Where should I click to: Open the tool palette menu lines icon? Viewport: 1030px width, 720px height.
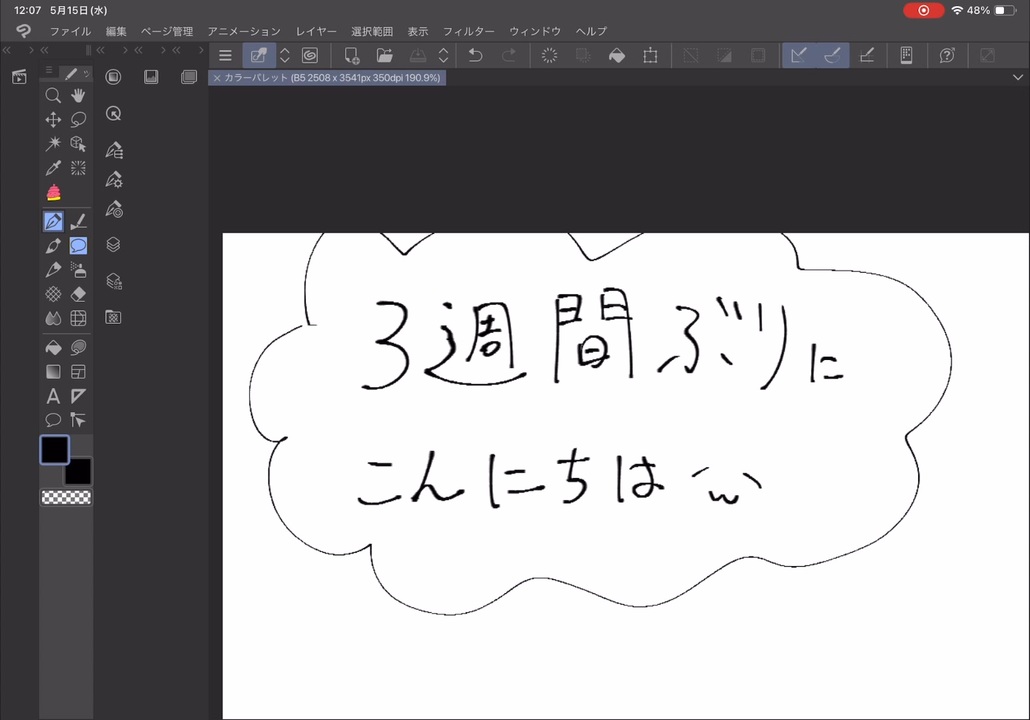pyautogui.click(x=49, y=70)
